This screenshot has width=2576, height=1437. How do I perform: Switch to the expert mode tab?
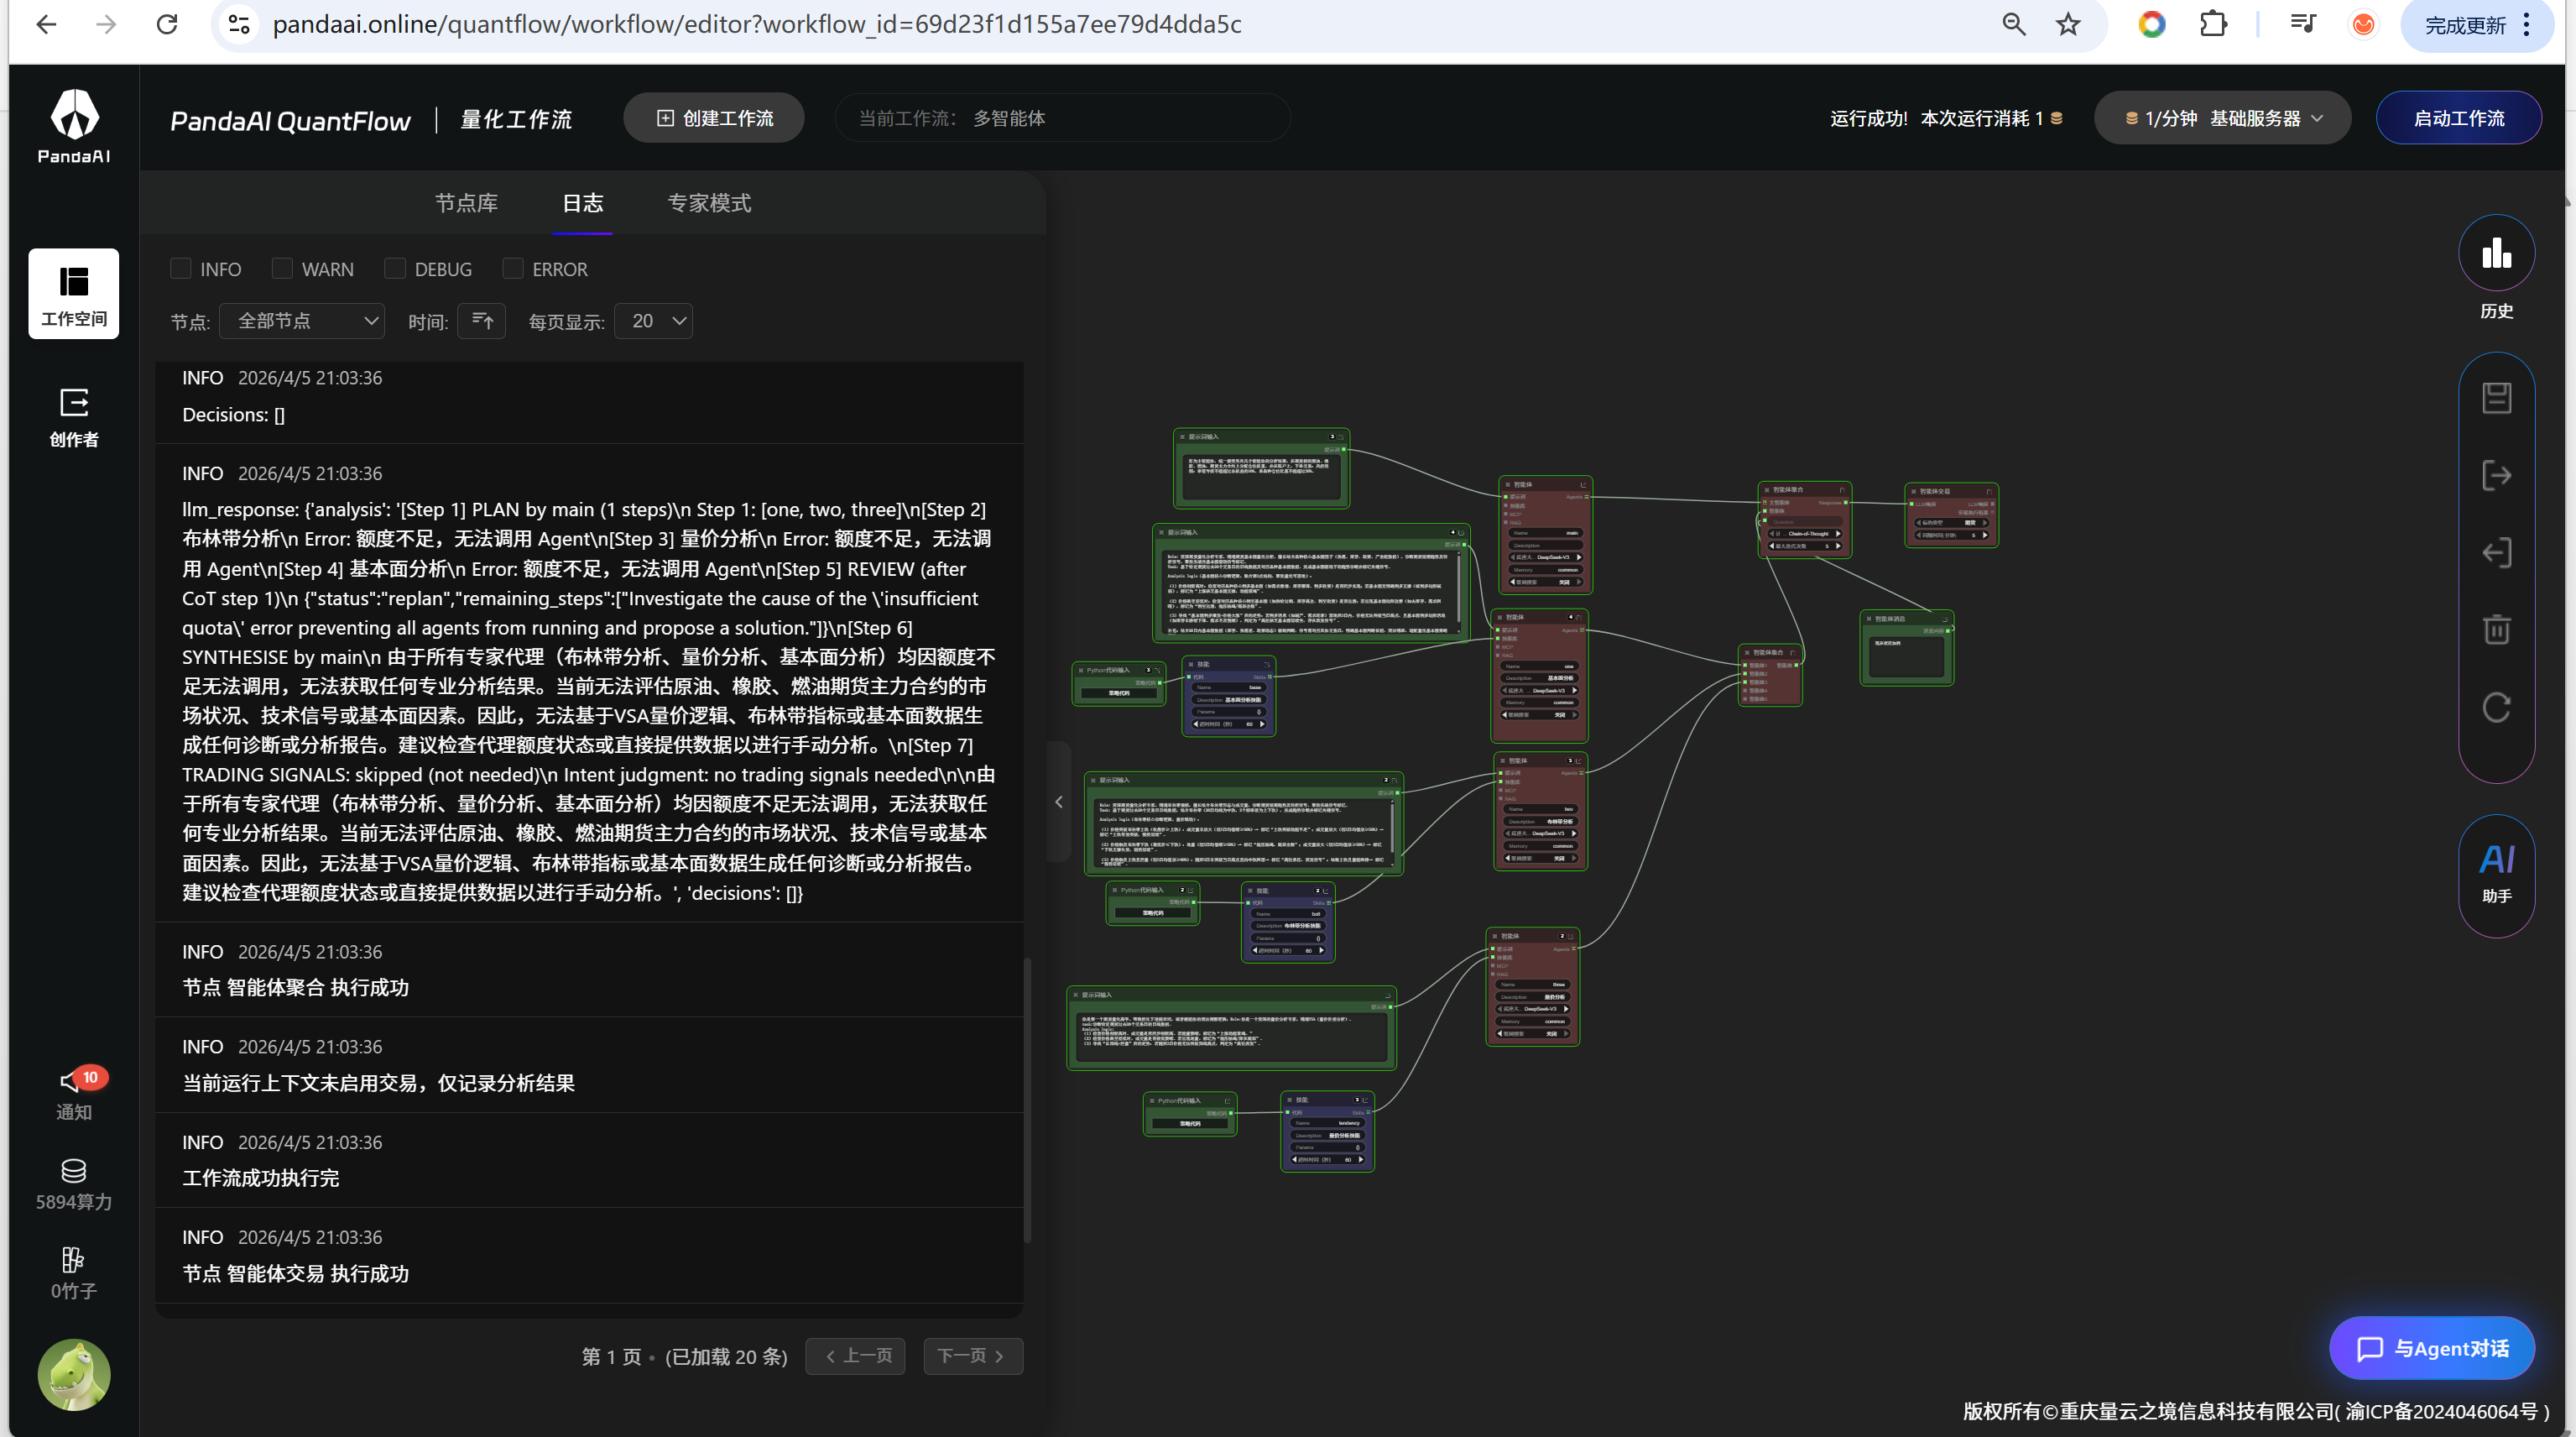point(709,203)
